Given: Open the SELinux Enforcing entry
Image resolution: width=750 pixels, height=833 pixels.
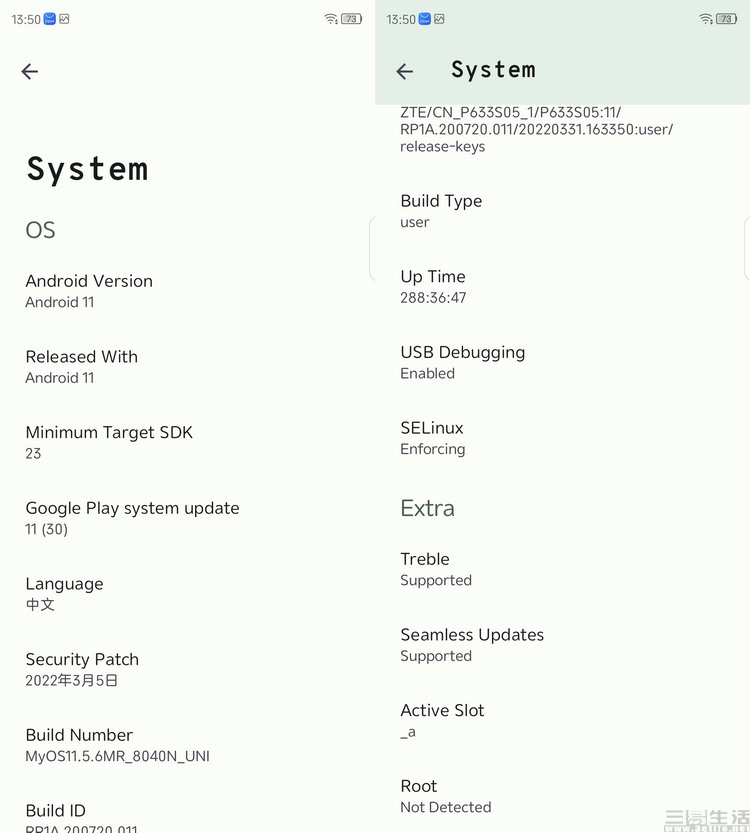Looking at the screenshot, I should click(x=432, y=438).
